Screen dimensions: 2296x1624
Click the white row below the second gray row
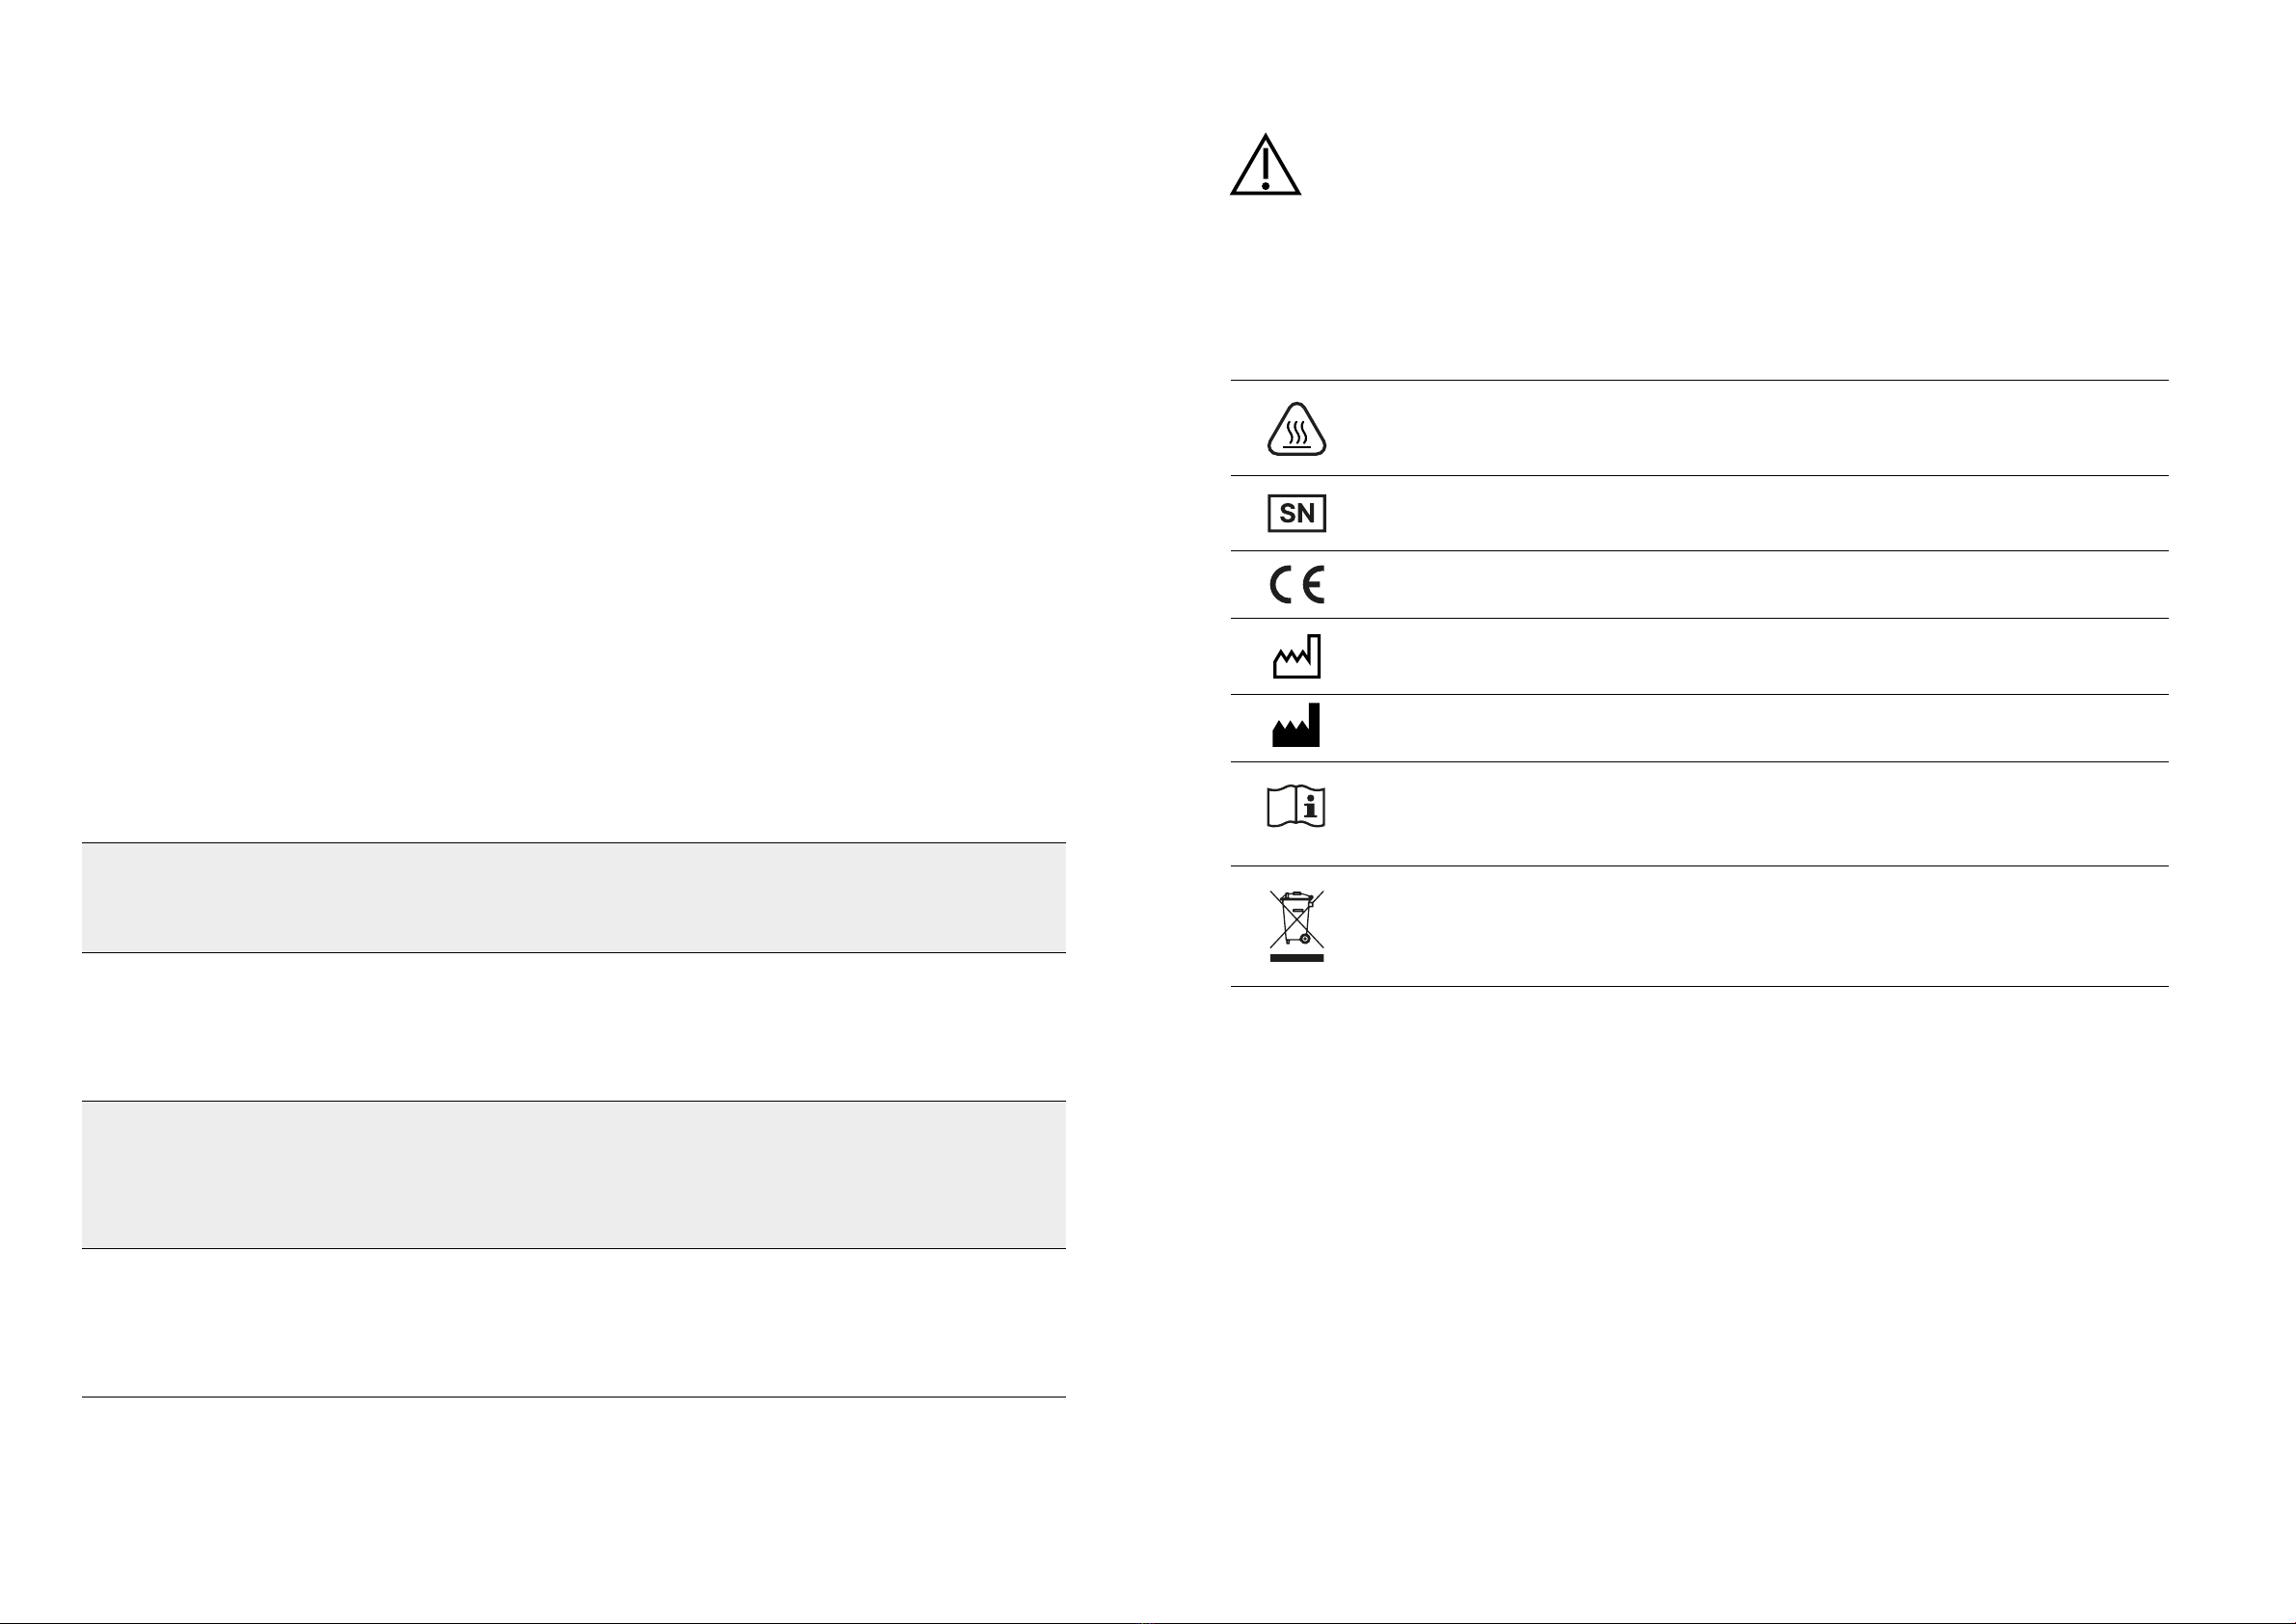point(573,1323)
